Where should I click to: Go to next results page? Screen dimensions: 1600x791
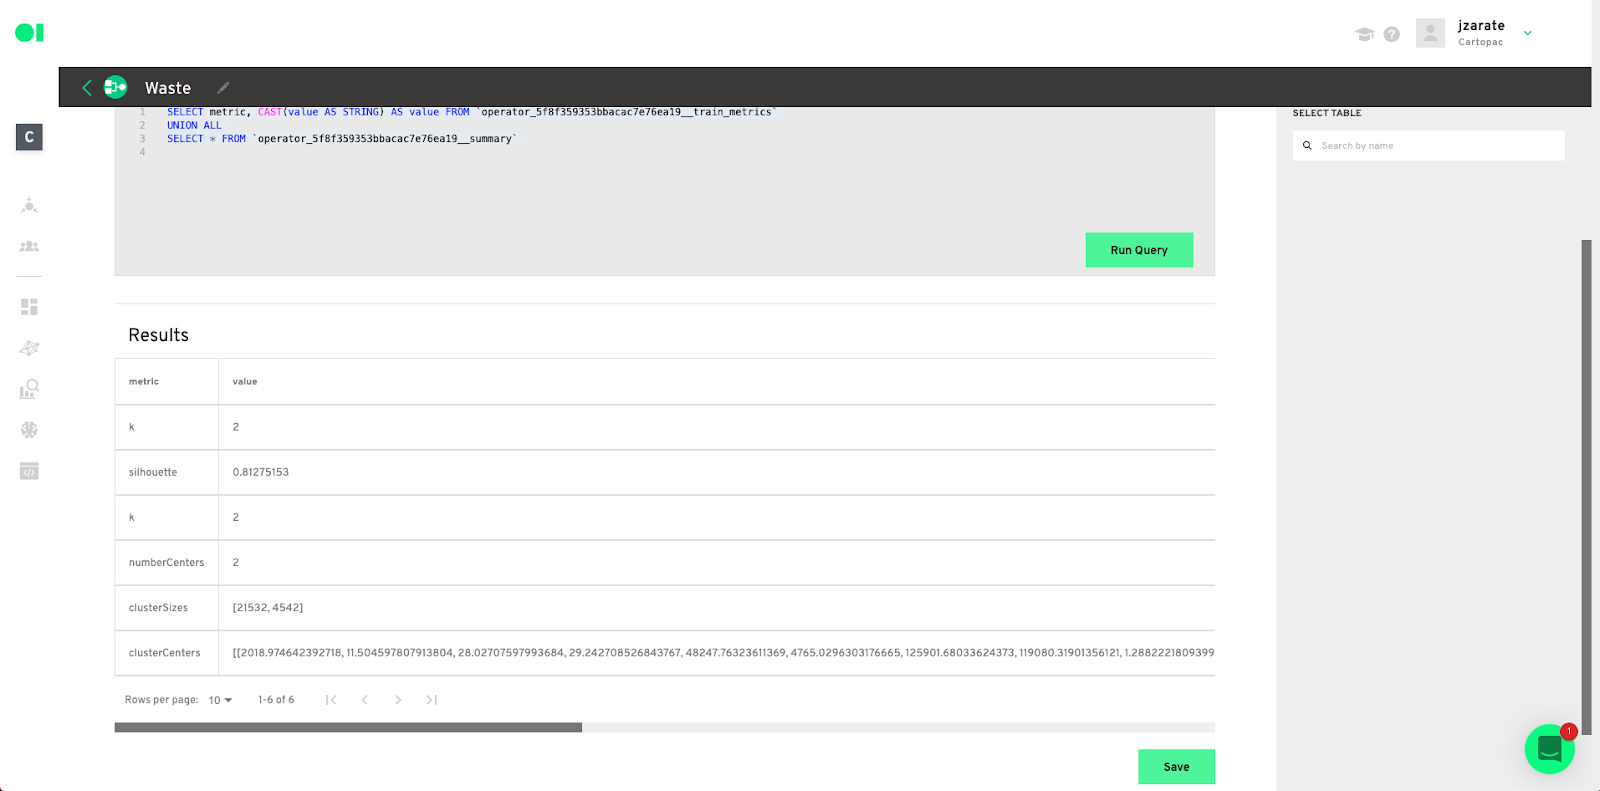coord(398,700)
